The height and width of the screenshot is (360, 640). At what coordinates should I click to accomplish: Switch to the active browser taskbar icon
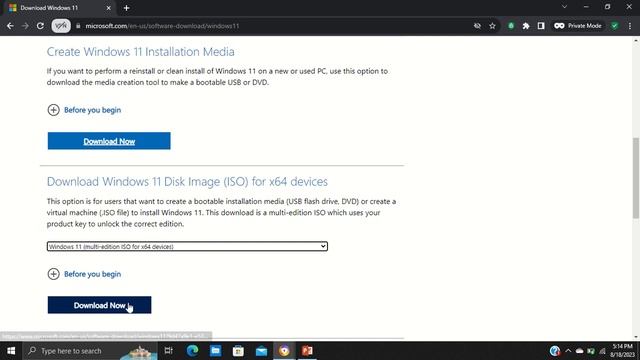pyautogui.click(x=284, y=351)
